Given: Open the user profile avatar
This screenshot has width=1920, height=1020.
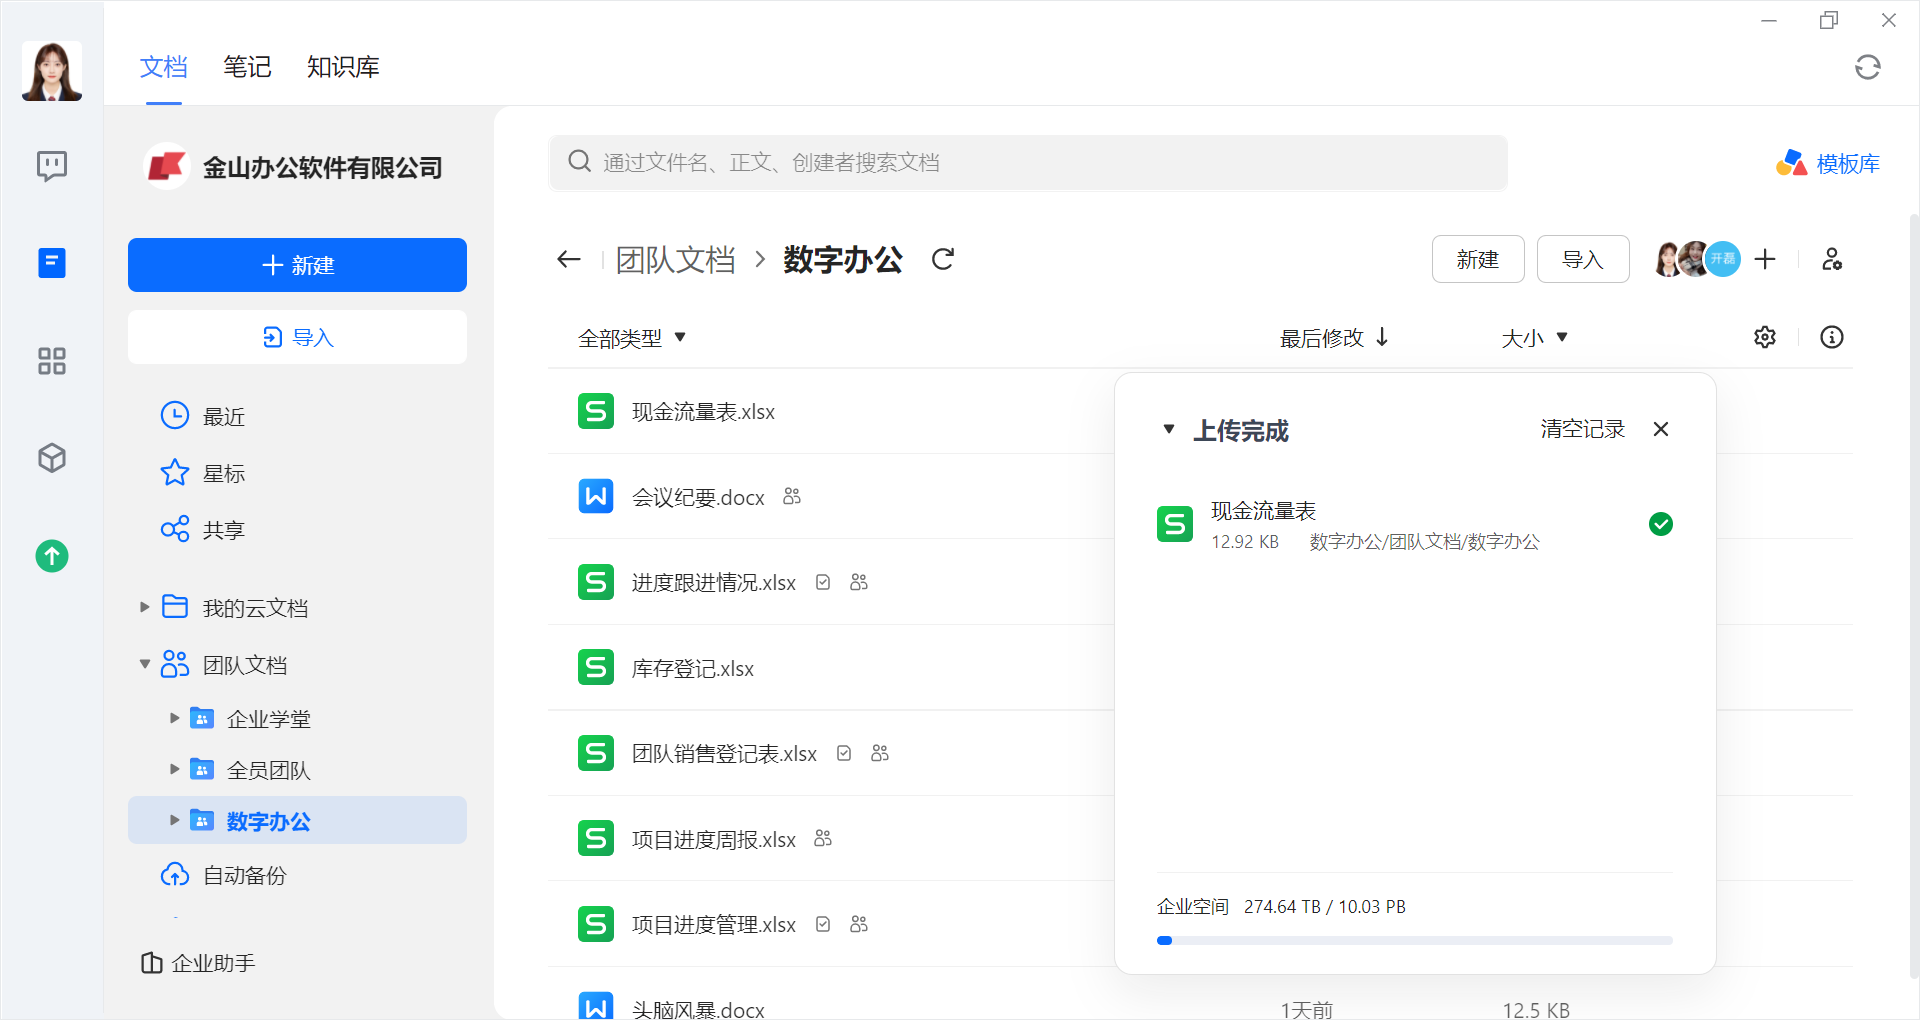Looking at the screenshot, I should click(52, 71).
